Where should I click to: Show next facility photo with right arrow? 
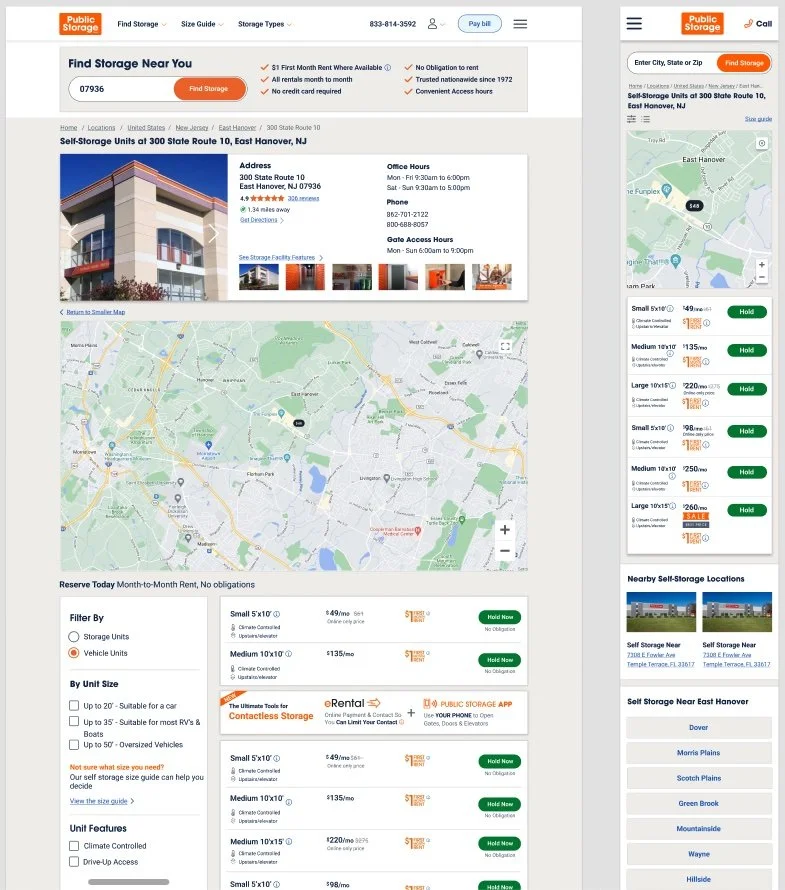pos(213,233)
